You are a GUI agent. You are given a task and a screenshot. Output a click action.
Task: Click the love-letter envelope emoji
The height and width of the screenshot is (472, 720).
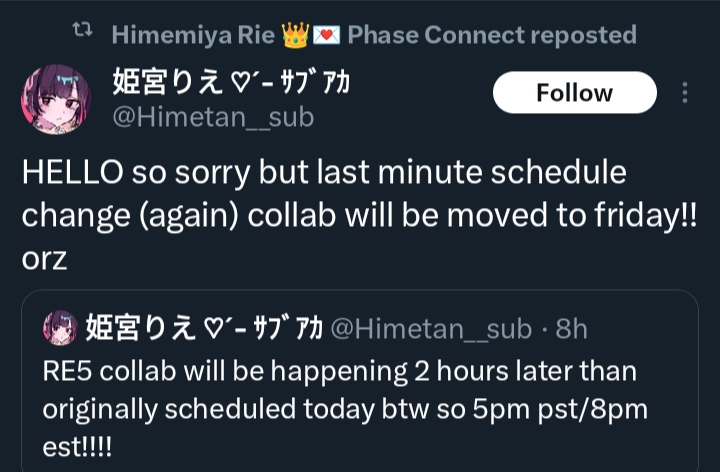click(x=326, y=35)
